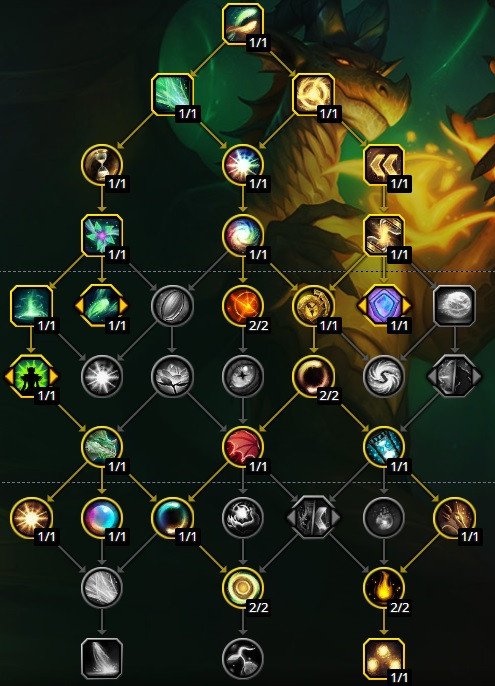495x686 pixels.
Task: Select the golden double-chevron rewind talent
Action: [384, 165]
